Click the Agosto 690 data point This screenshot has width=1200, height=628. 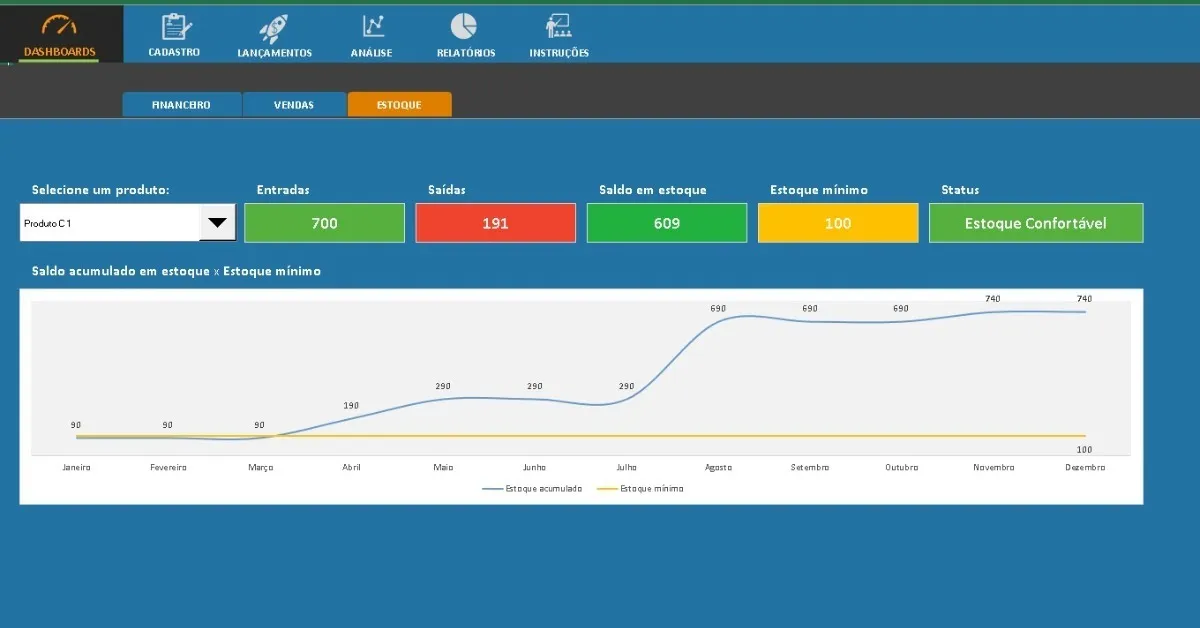(718, 318)
